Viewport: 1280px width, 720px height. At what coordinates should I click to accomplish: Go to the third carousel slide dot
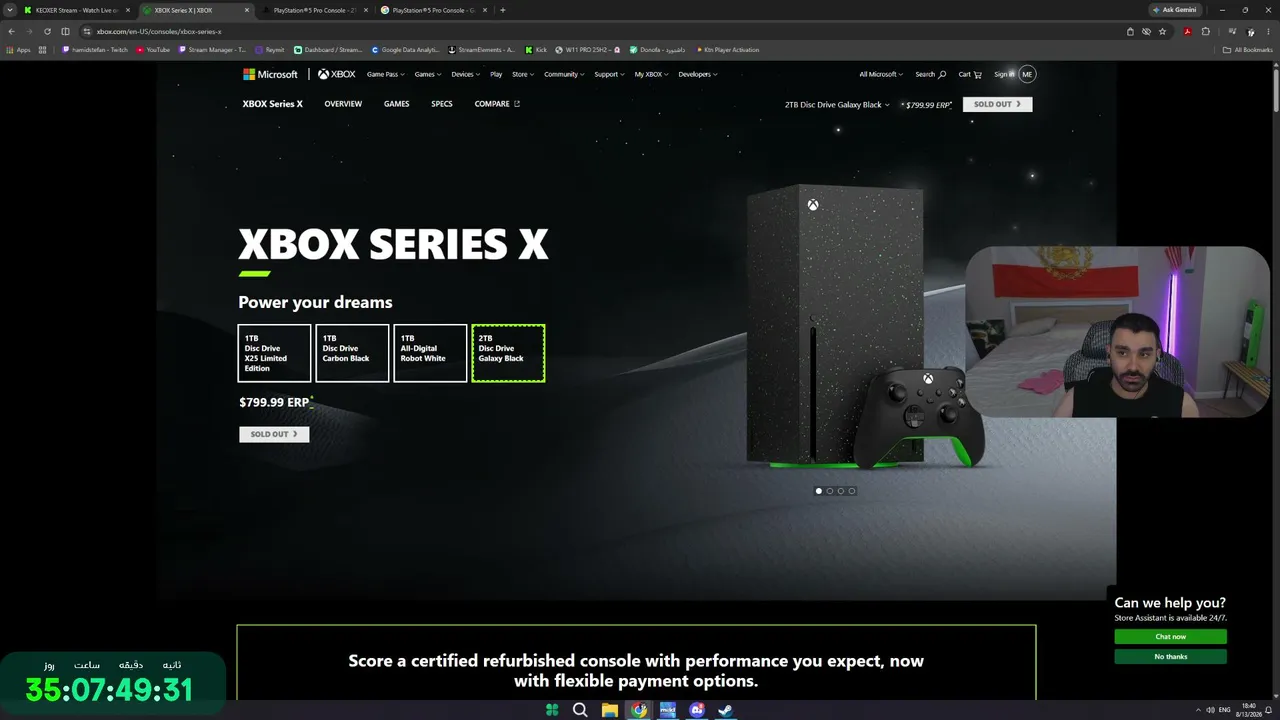[841, 491]
